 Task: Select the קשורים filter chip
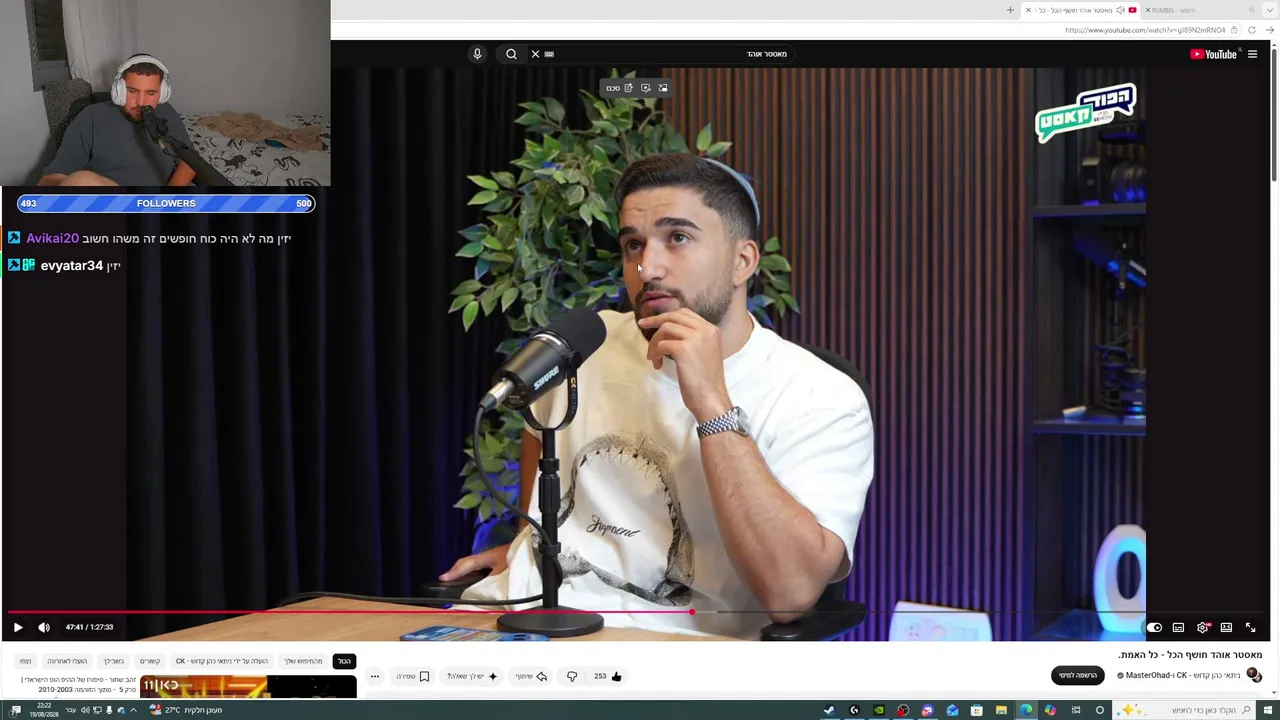pyautogui.click(x=150, y=661)
